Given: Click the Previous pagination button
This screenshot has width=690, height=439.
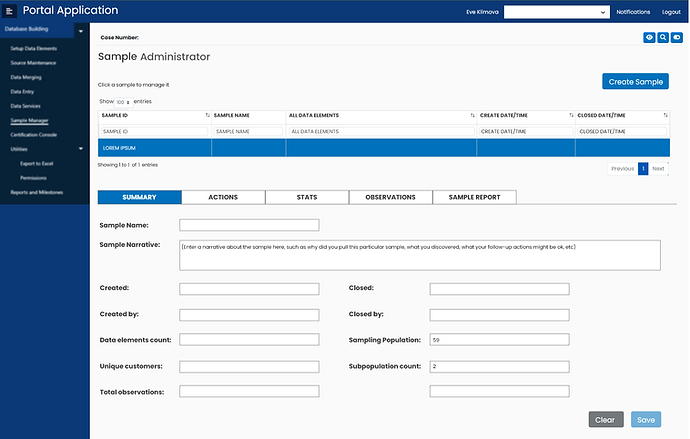Looking at the screenshot, I should pyautogui.click(x=623, y=168).
